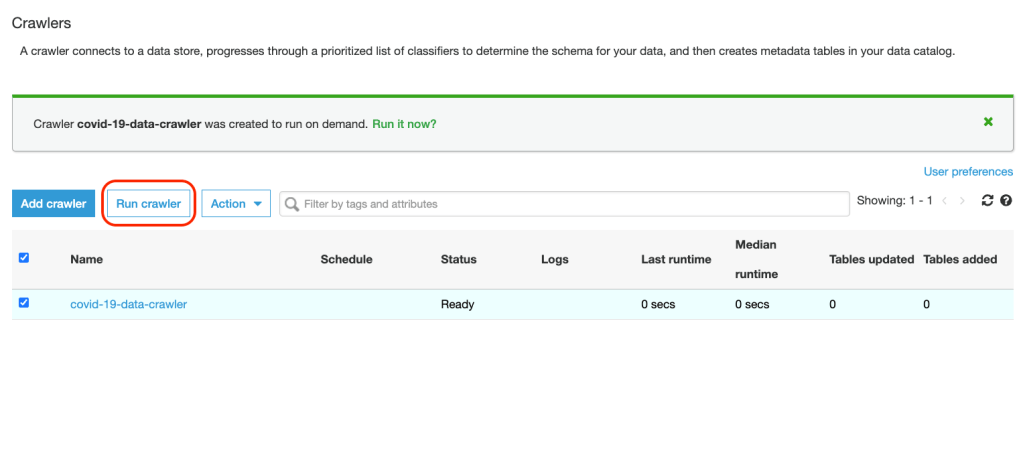Click the Add crawler button
Image resolution: width=1023 pixels, height=449 pixels.
click(53, 204)
